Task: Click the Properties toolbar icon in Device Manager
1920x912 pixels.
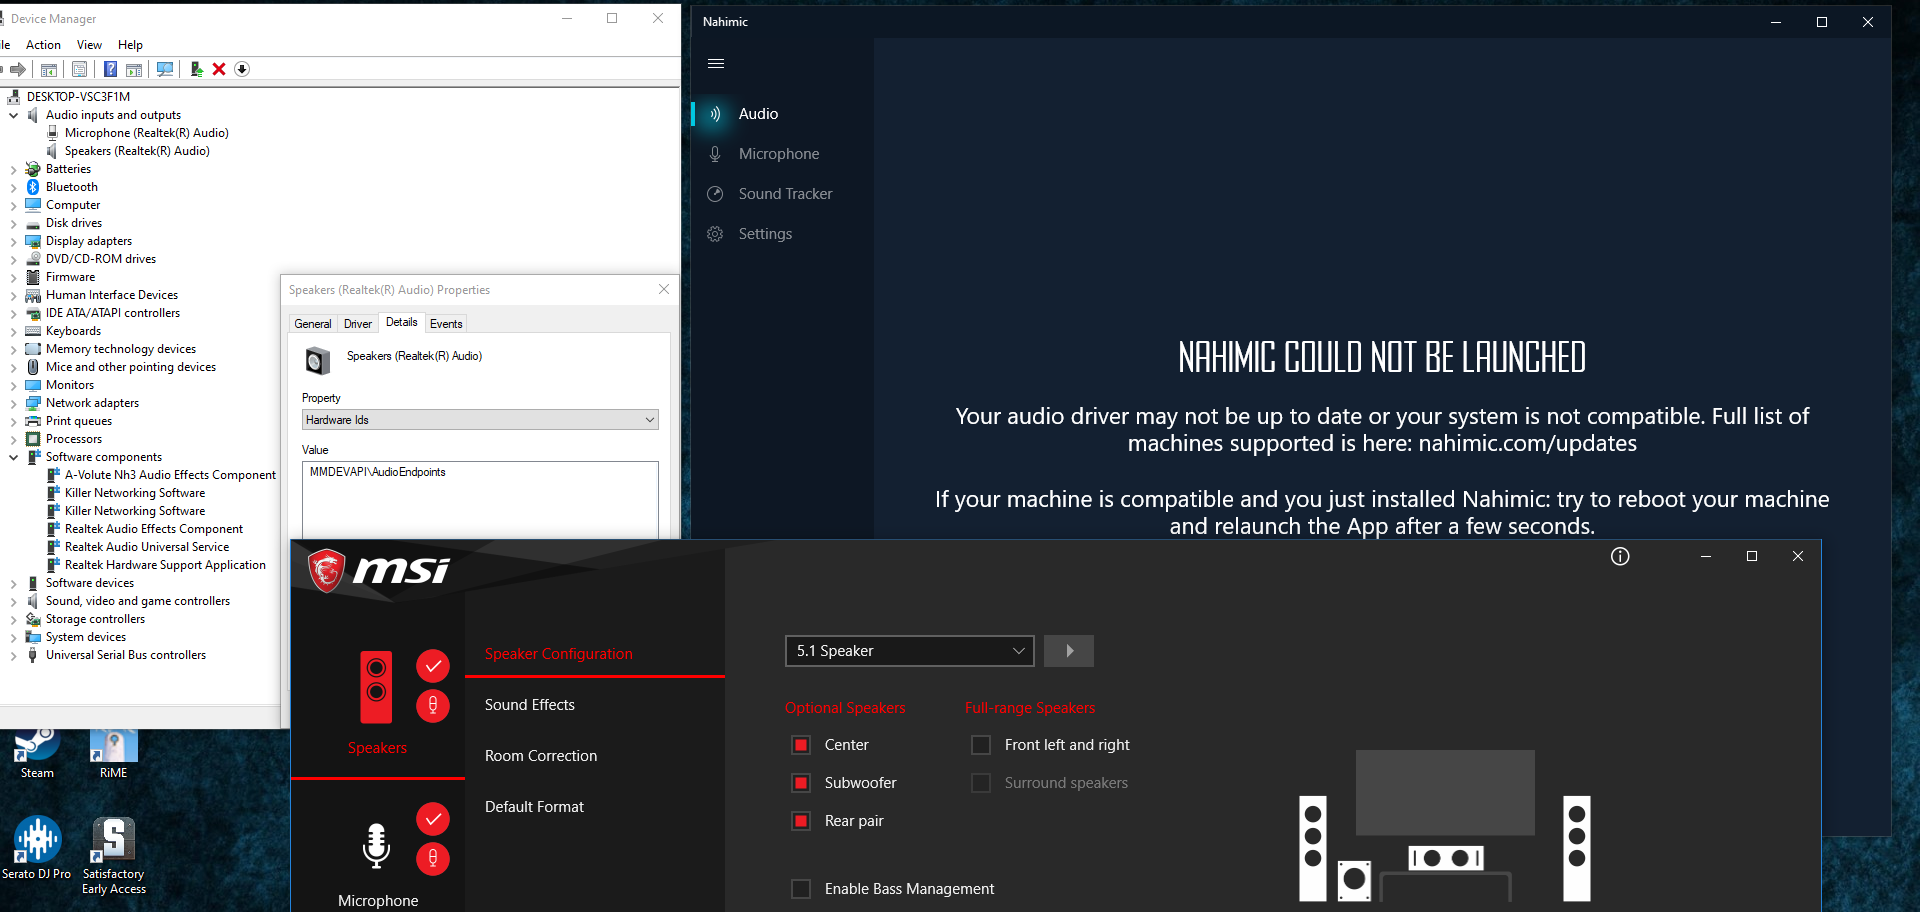Action: click(x=79, y=69)
